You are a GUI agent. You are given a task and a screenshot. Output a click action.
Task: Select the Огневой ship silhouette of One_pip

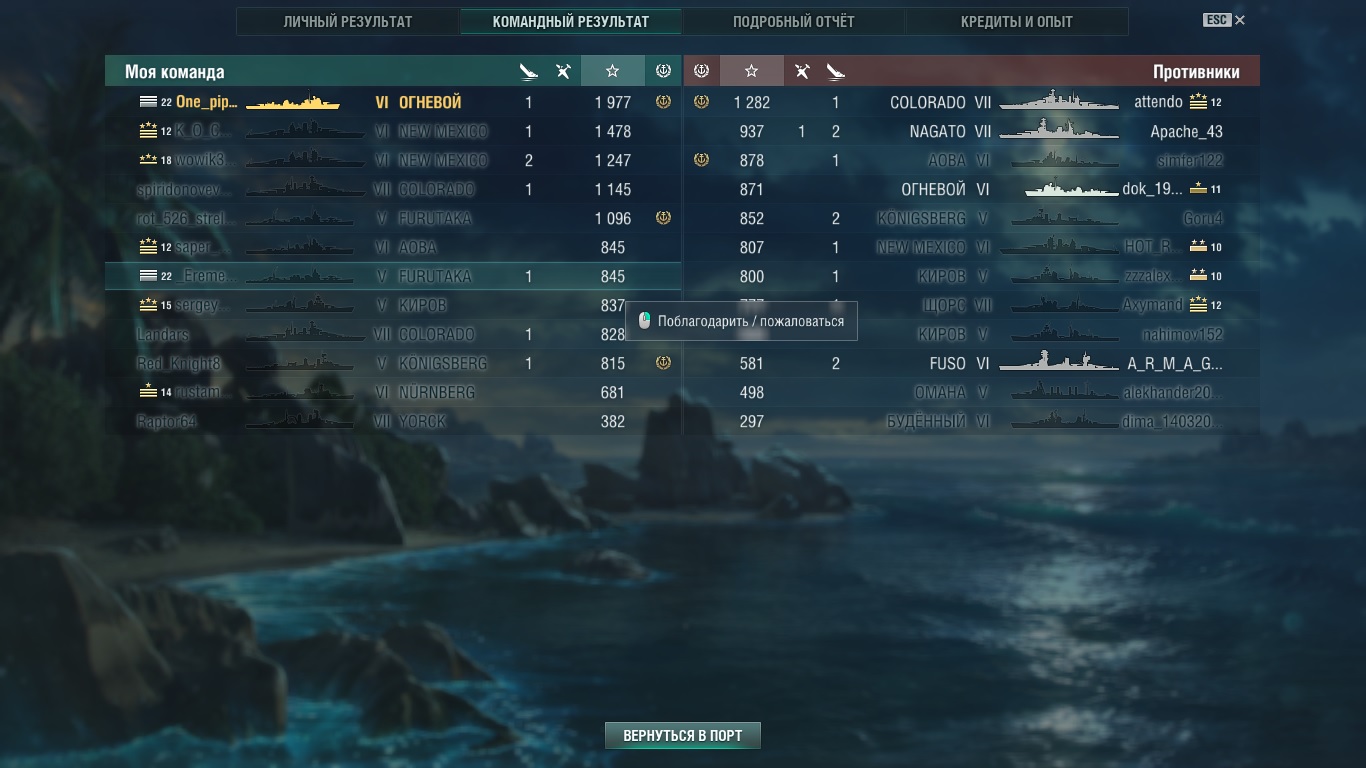[293, 102]
